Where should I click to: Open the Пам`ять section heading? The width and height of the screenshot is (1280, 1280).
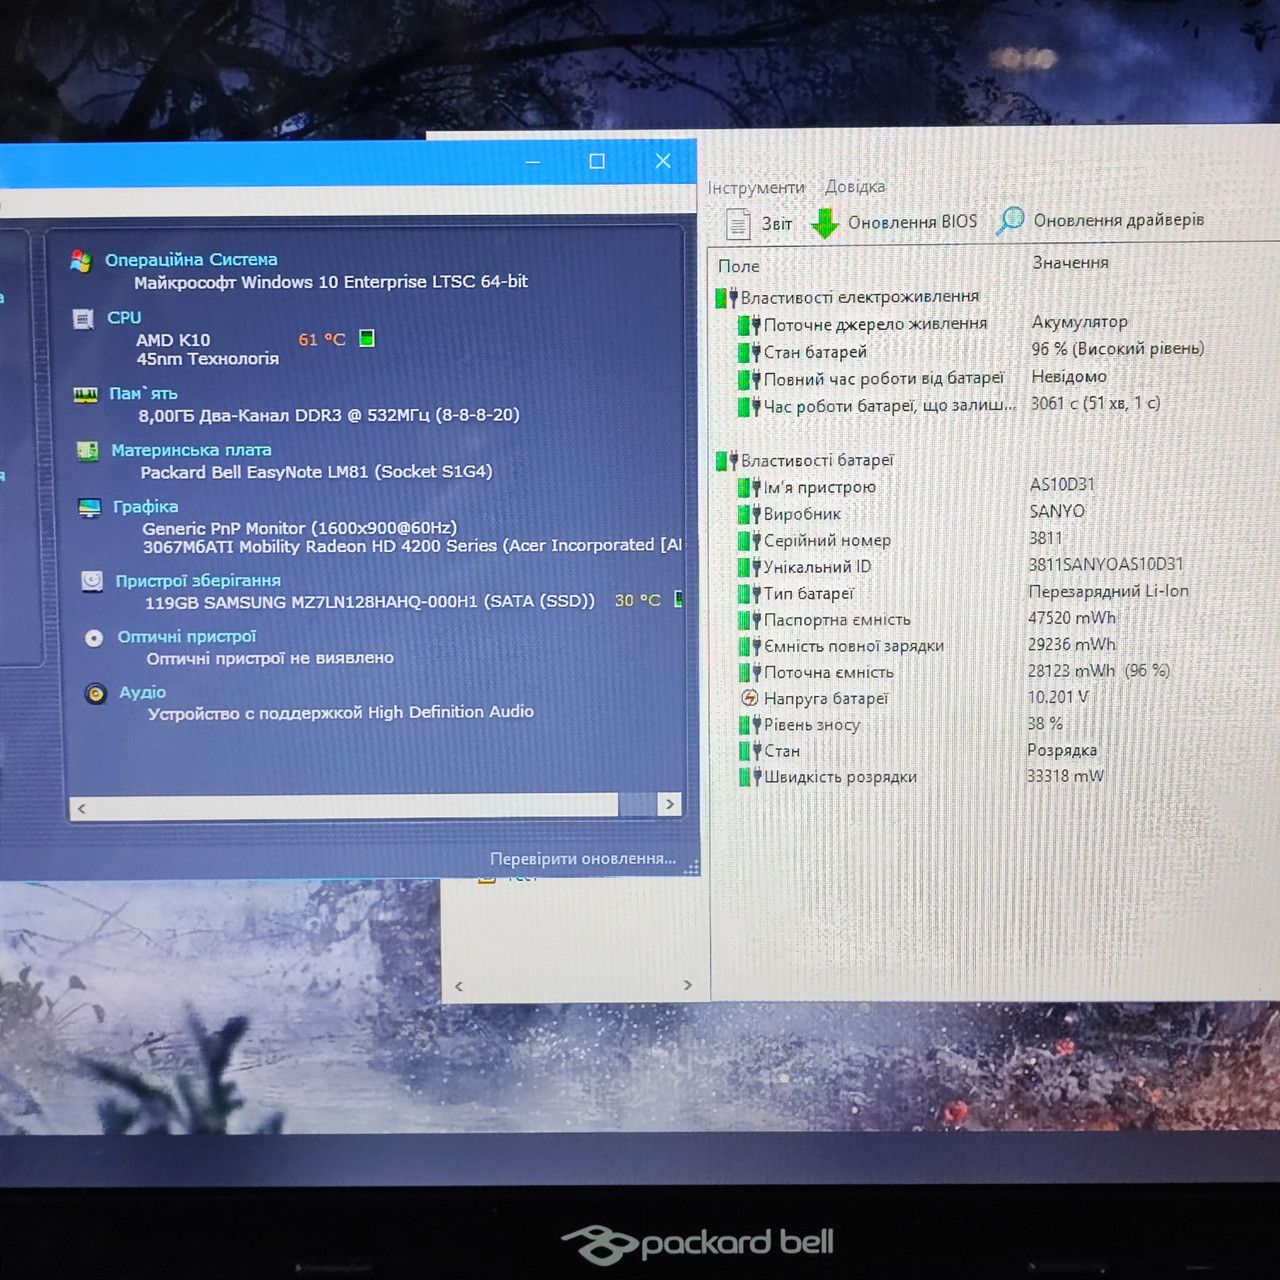pyautogui.click(x=143, y=394)
